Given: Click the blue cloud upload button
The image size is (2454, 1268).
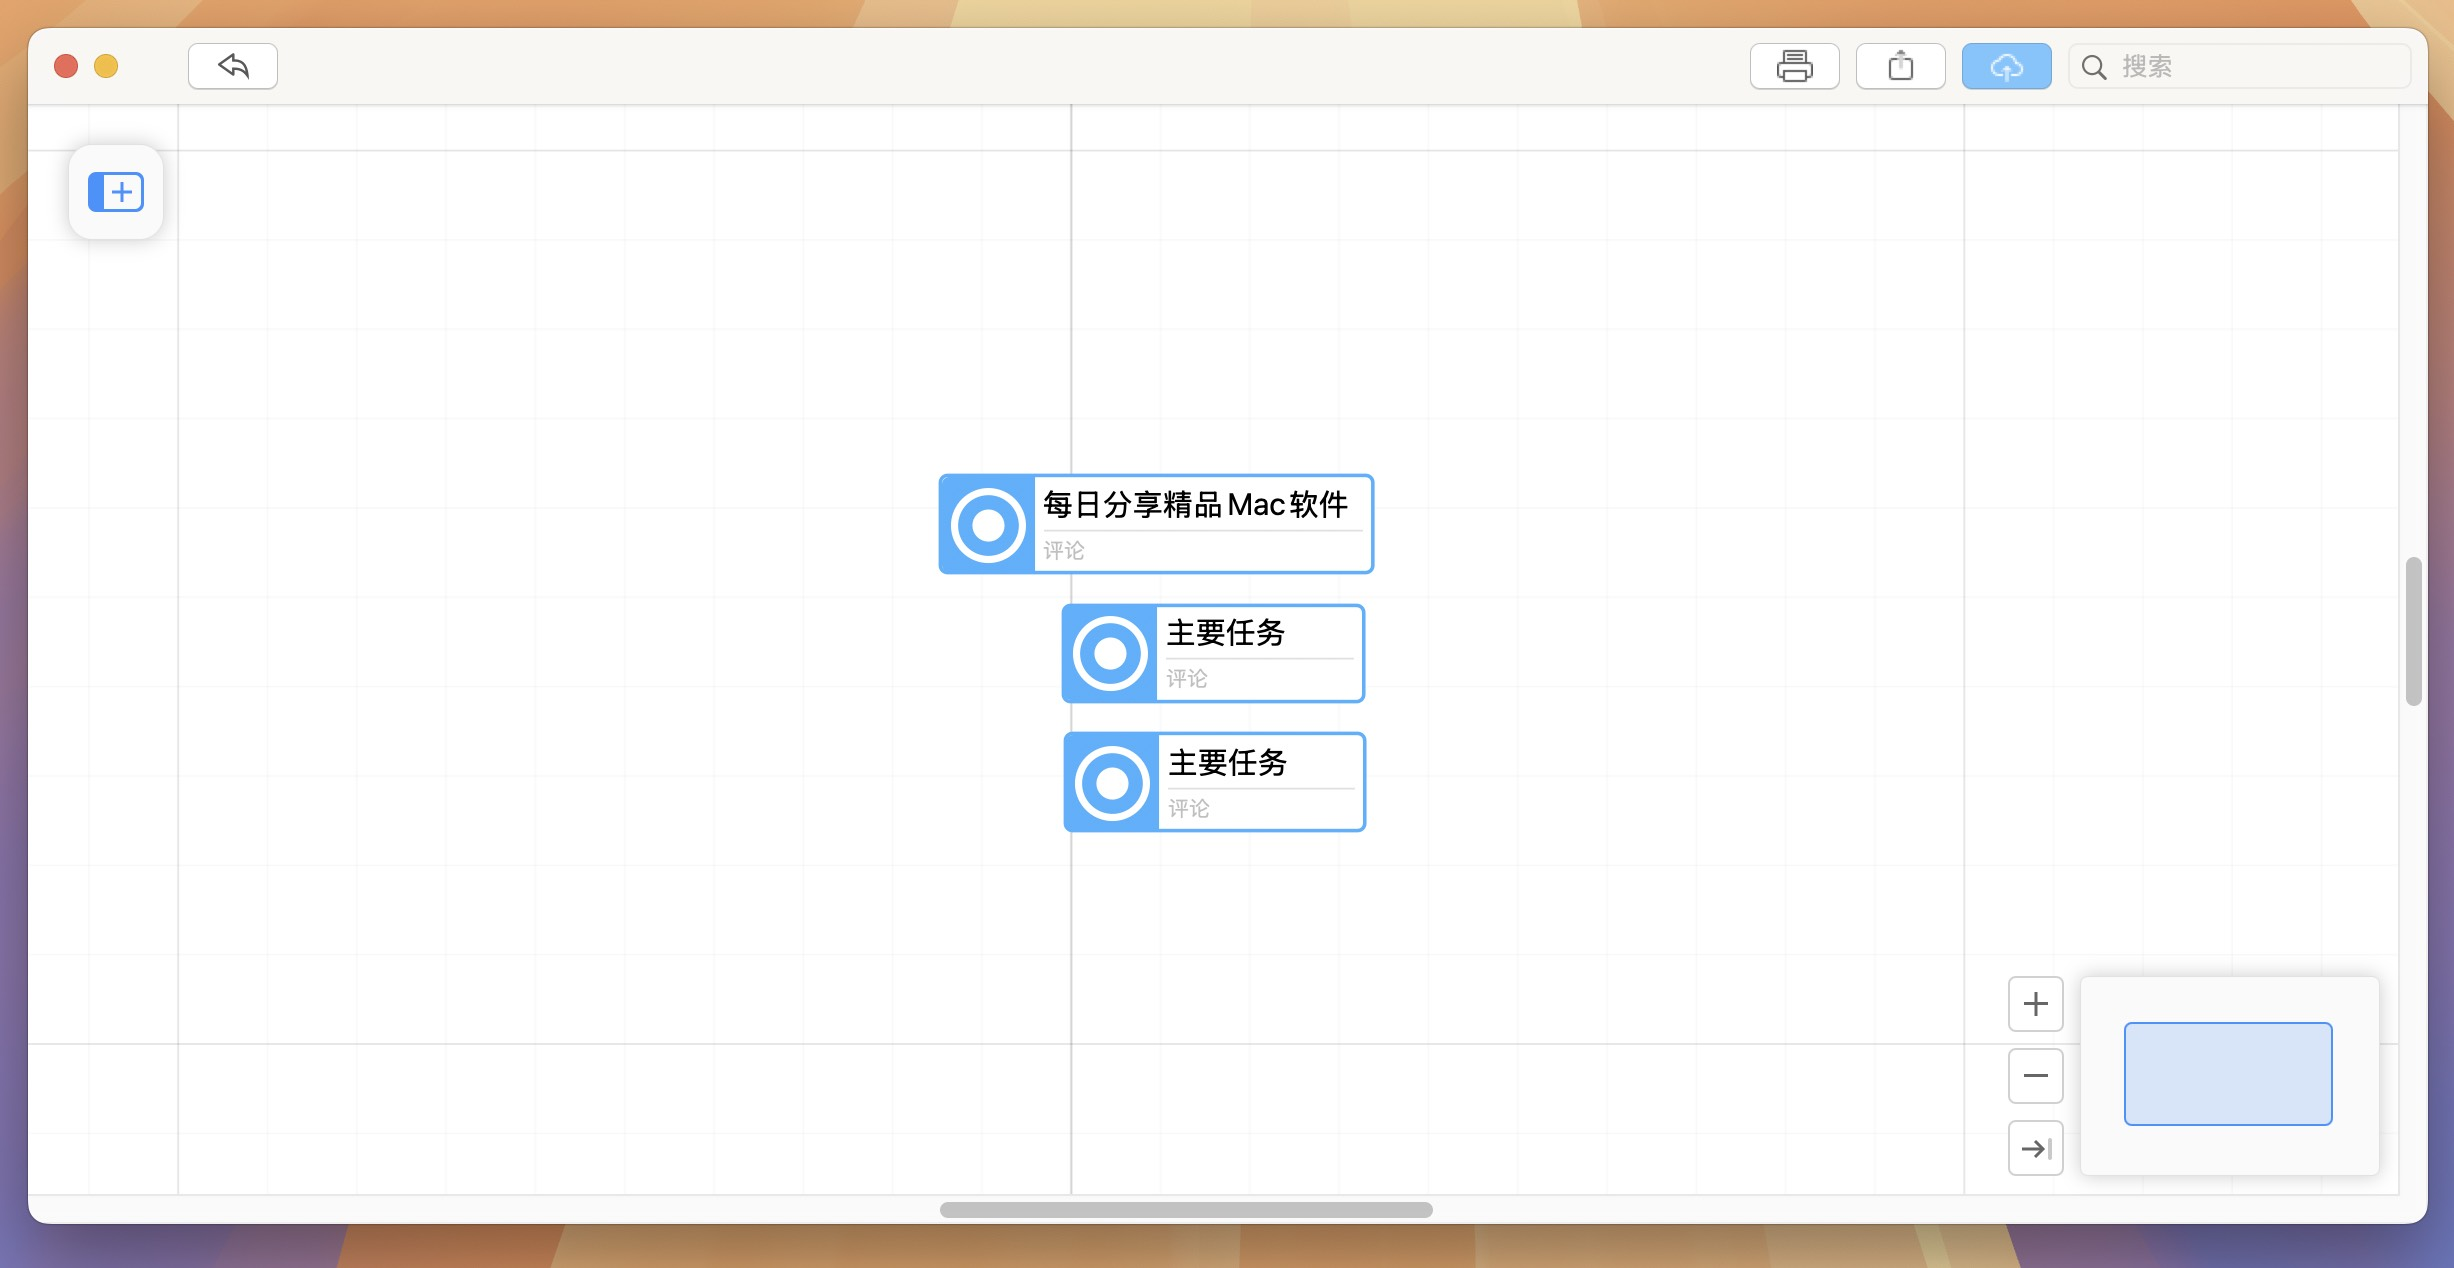Looking at the screenshot, I should (2006, 66).
